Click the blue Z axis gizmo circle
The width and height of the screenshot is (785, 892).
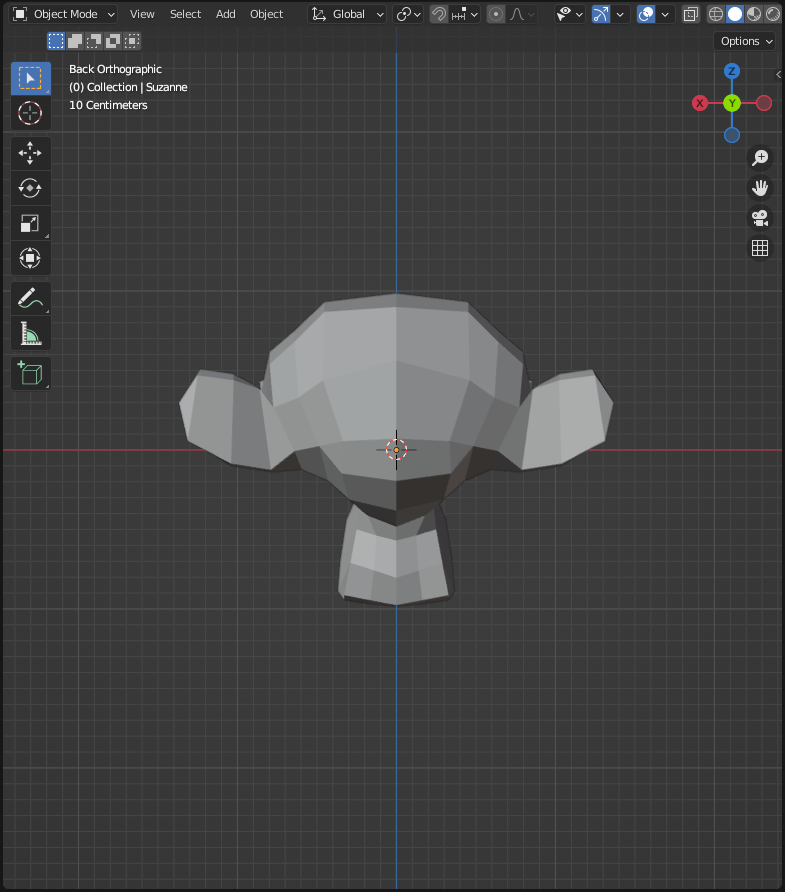point(732,71)
